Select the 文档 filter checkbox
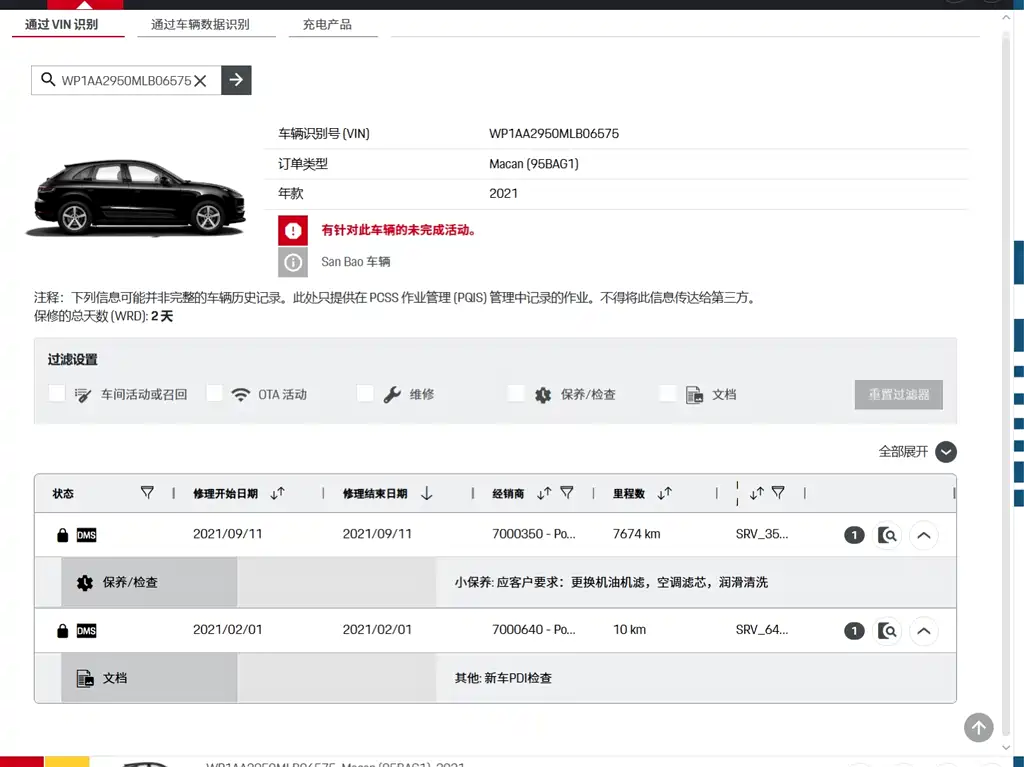The width and height of the screenshot is (1024, 767). pos(667,393)
